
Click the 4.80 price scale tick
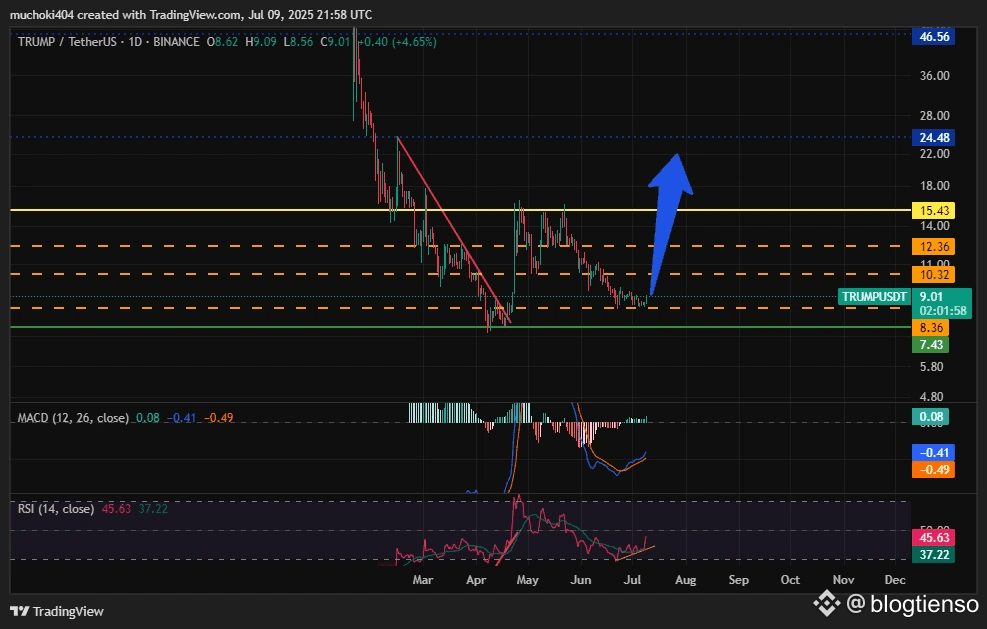click(x=932, y=397)
